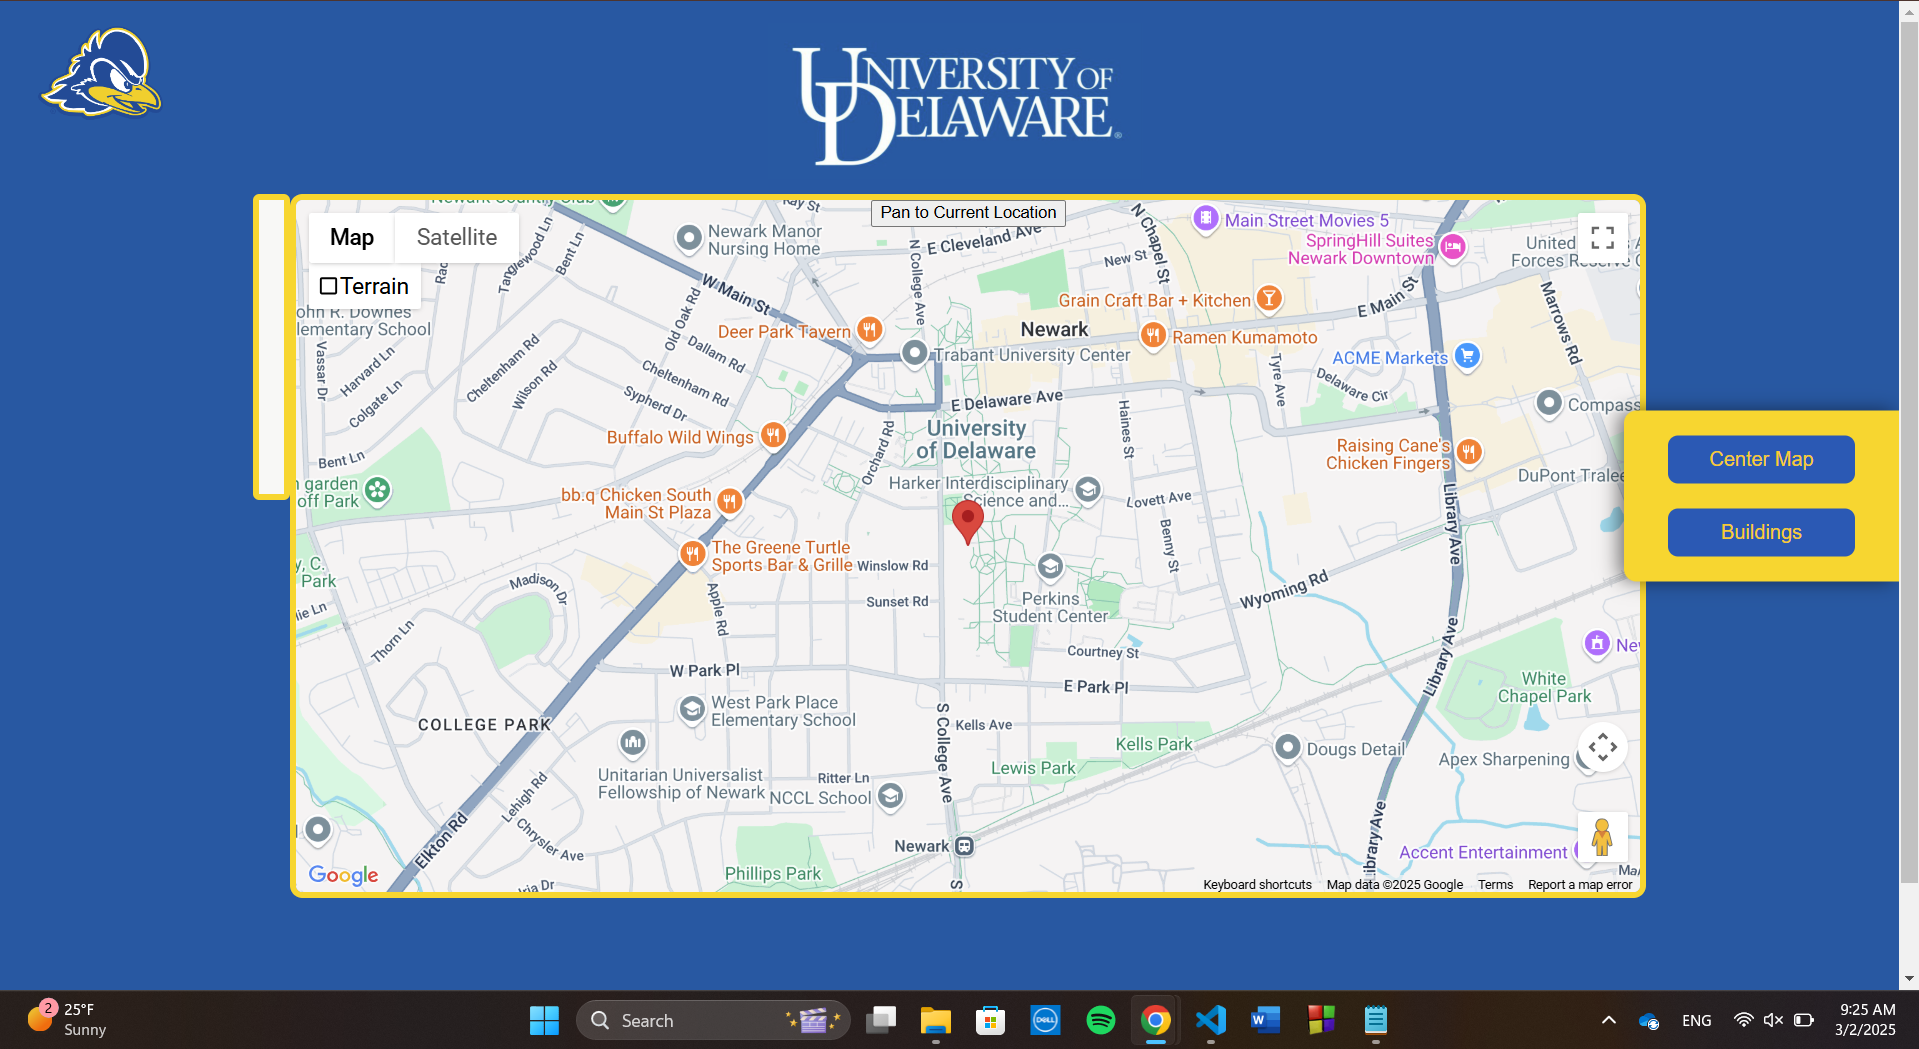Open the Windows Start menu

pos(544,1020)
